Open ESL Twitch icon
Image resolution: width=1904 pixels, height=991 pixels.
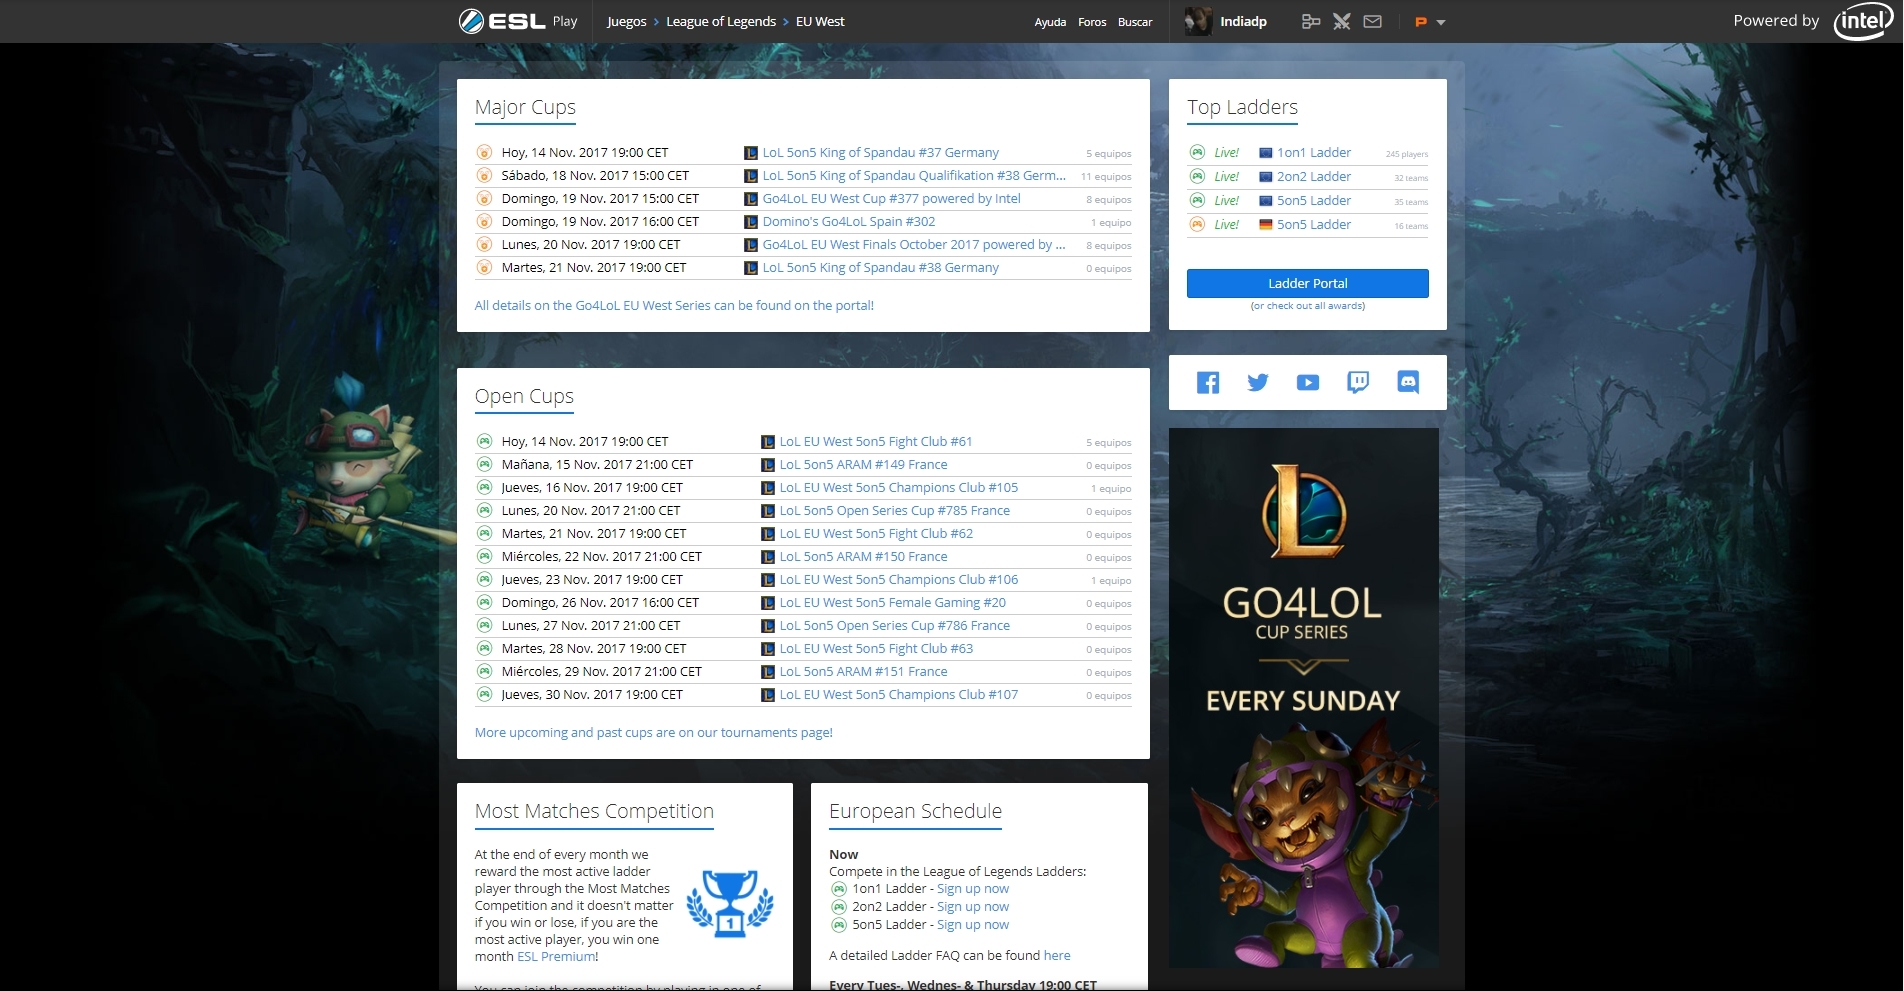point(1358,382)
